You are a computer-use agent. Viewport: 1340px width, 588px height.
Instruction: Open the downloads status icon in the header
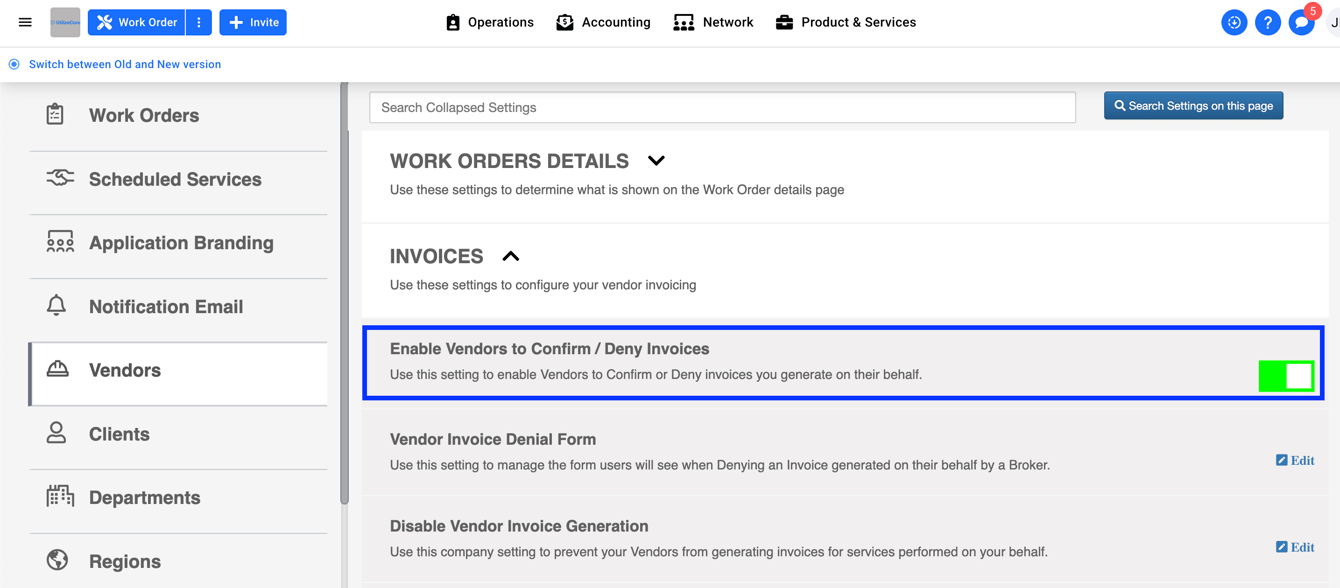click(x=1234, y=21)
